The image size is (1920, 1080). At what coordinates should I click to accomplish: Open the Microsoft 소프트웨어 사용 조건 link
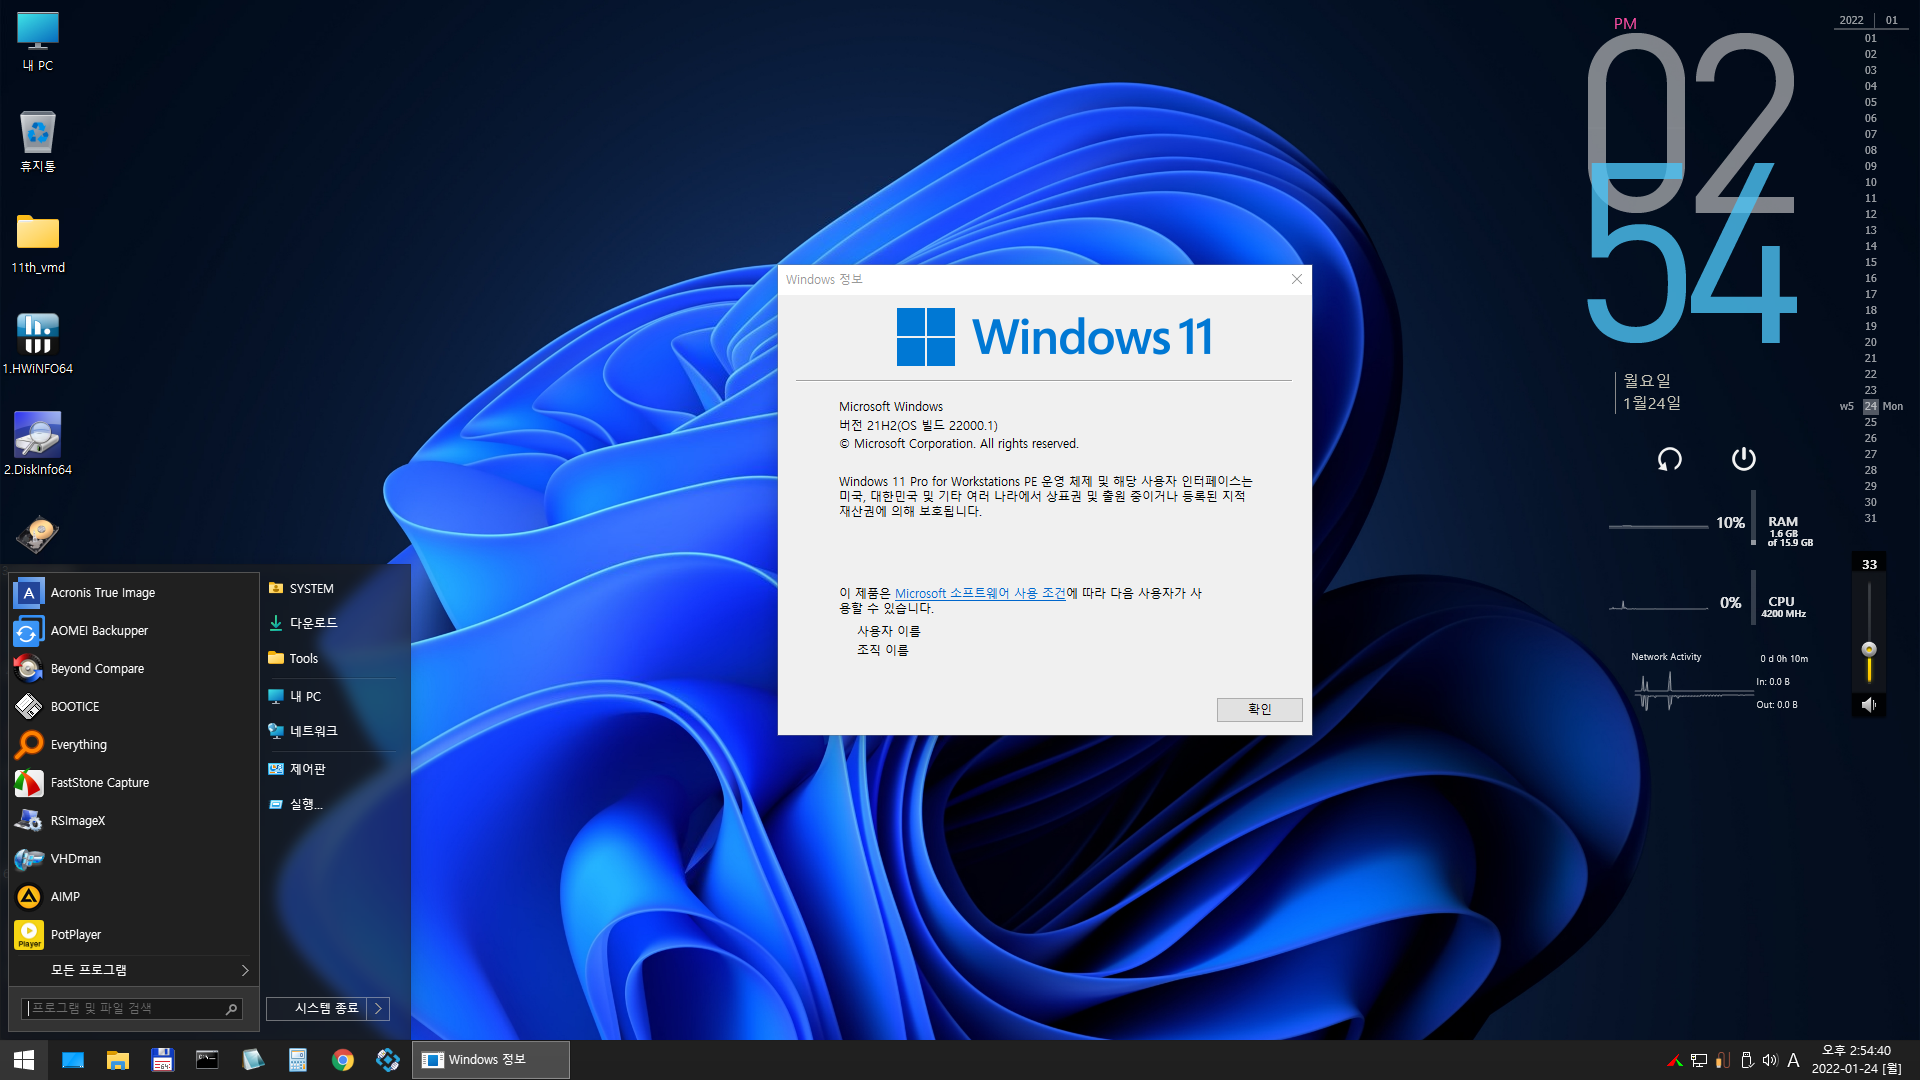tap(980, 593)
